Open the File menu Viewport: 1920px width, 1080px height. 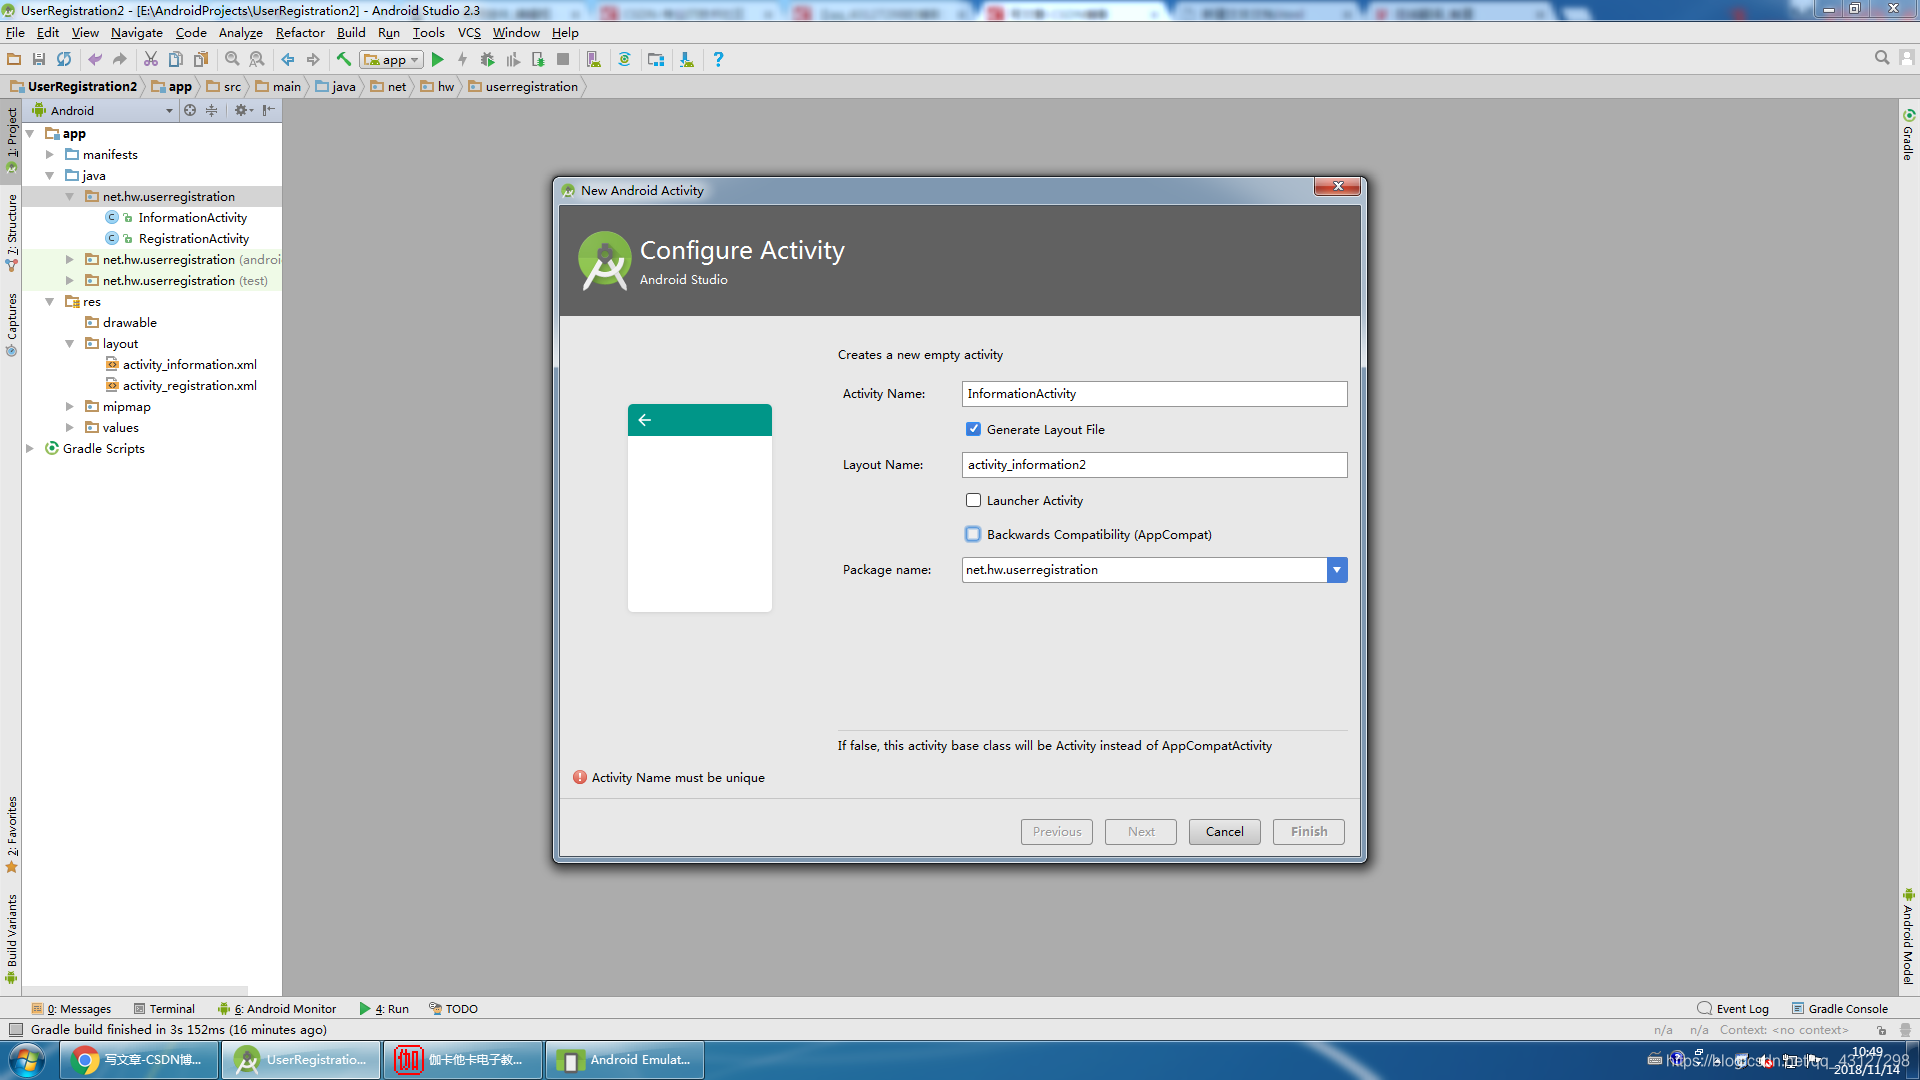15,33
